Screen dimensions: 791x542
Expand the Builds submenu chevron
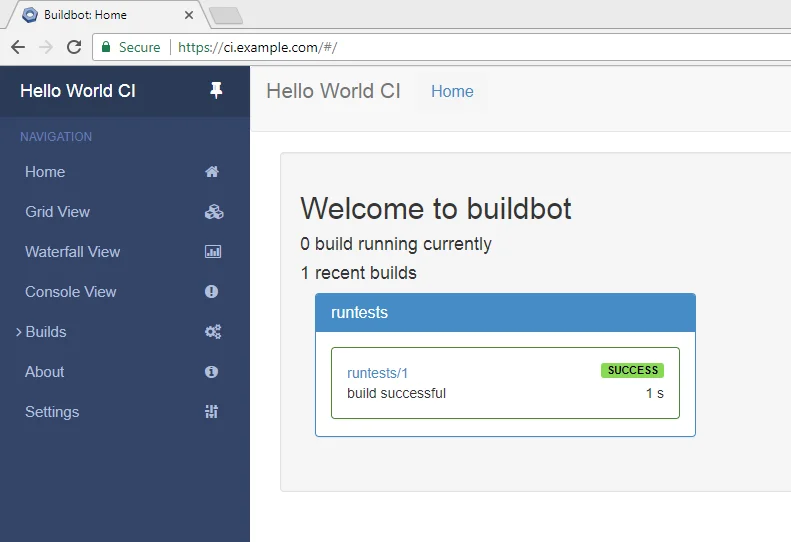tap(19, 332)
